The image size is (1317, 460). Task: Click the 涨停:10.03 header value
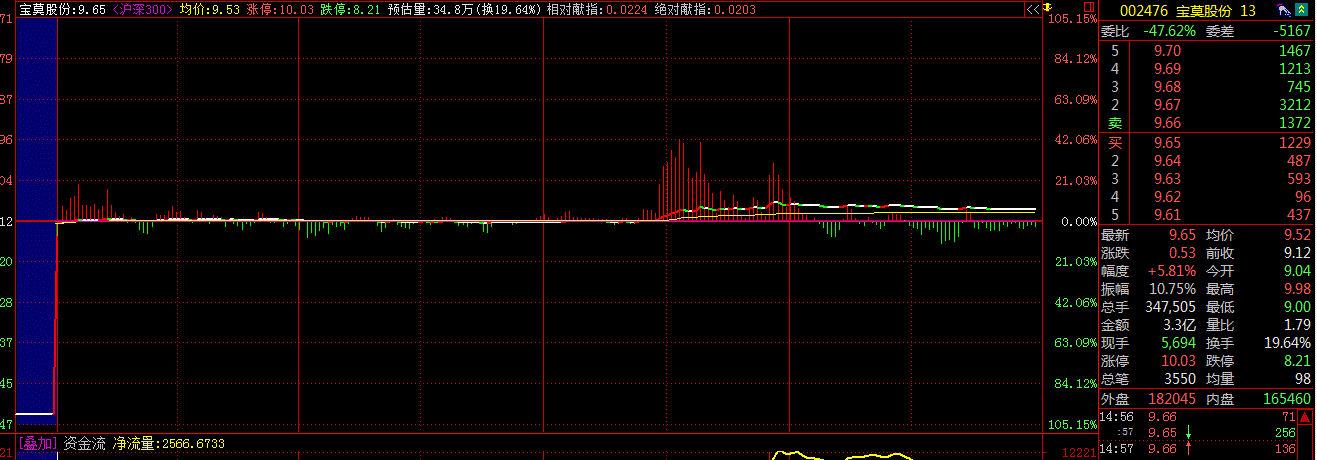(280, 8)
